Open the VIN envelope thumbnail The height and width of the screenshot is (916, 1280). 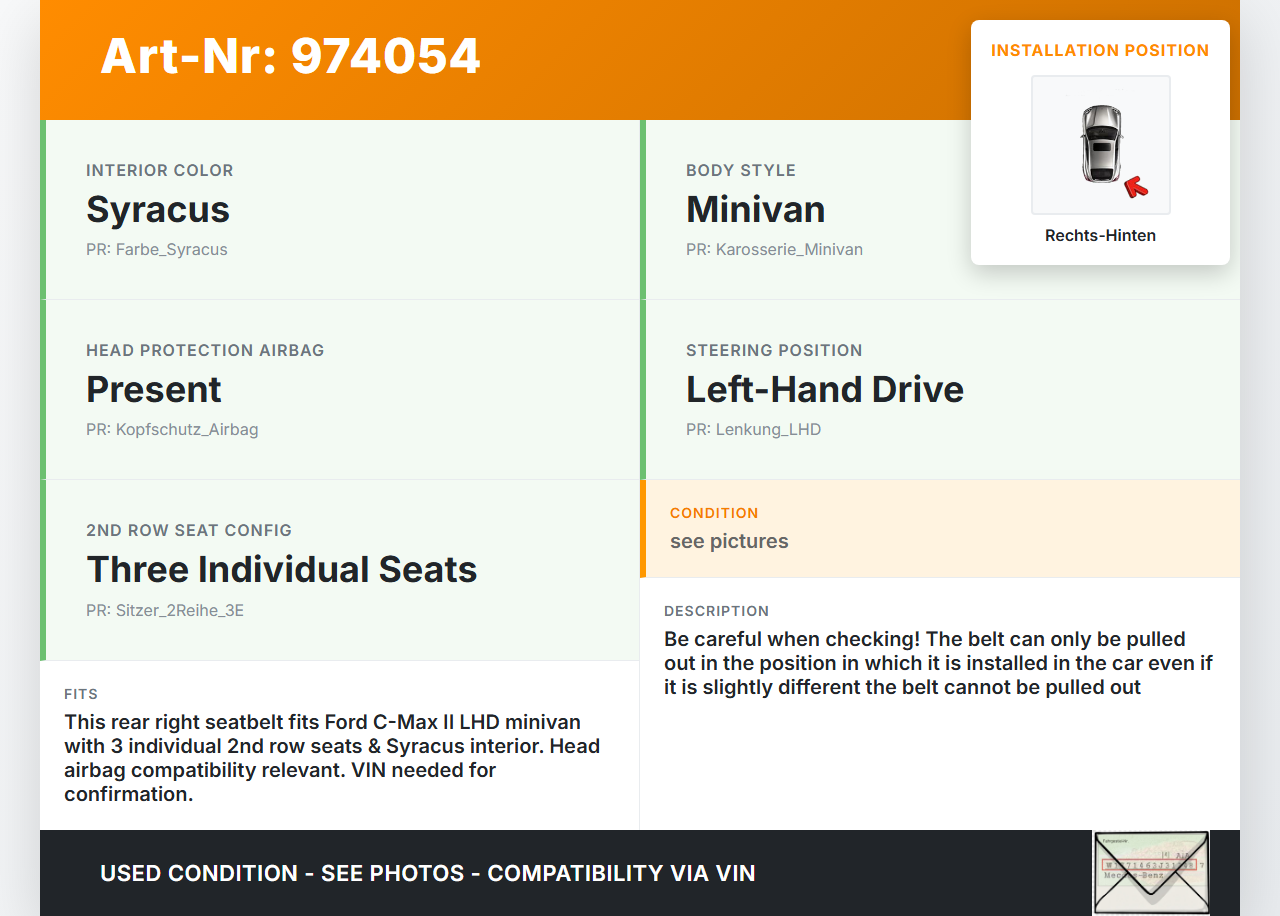pyautogui.click(x=1150, y=872)
